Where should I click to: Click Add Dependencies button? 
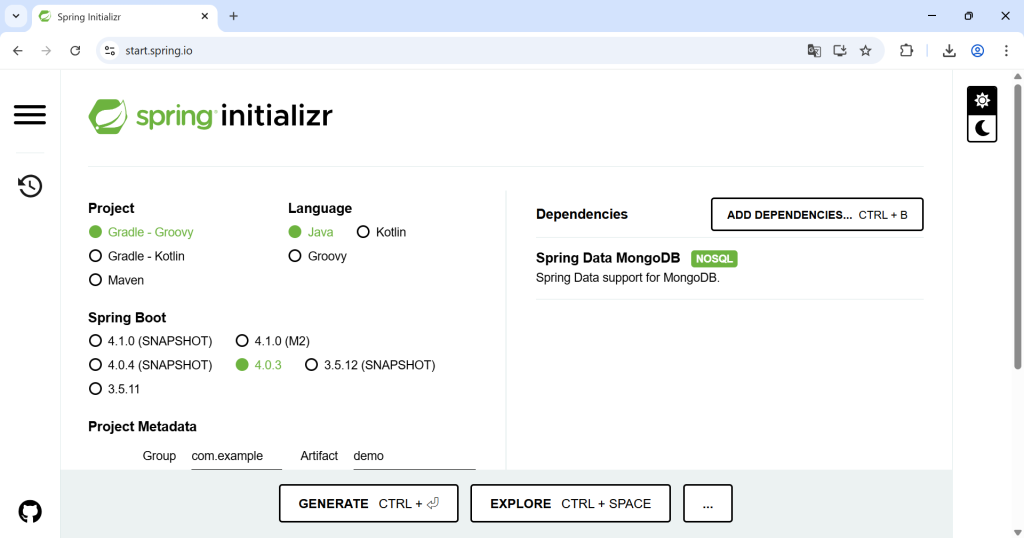pos(816,214)
